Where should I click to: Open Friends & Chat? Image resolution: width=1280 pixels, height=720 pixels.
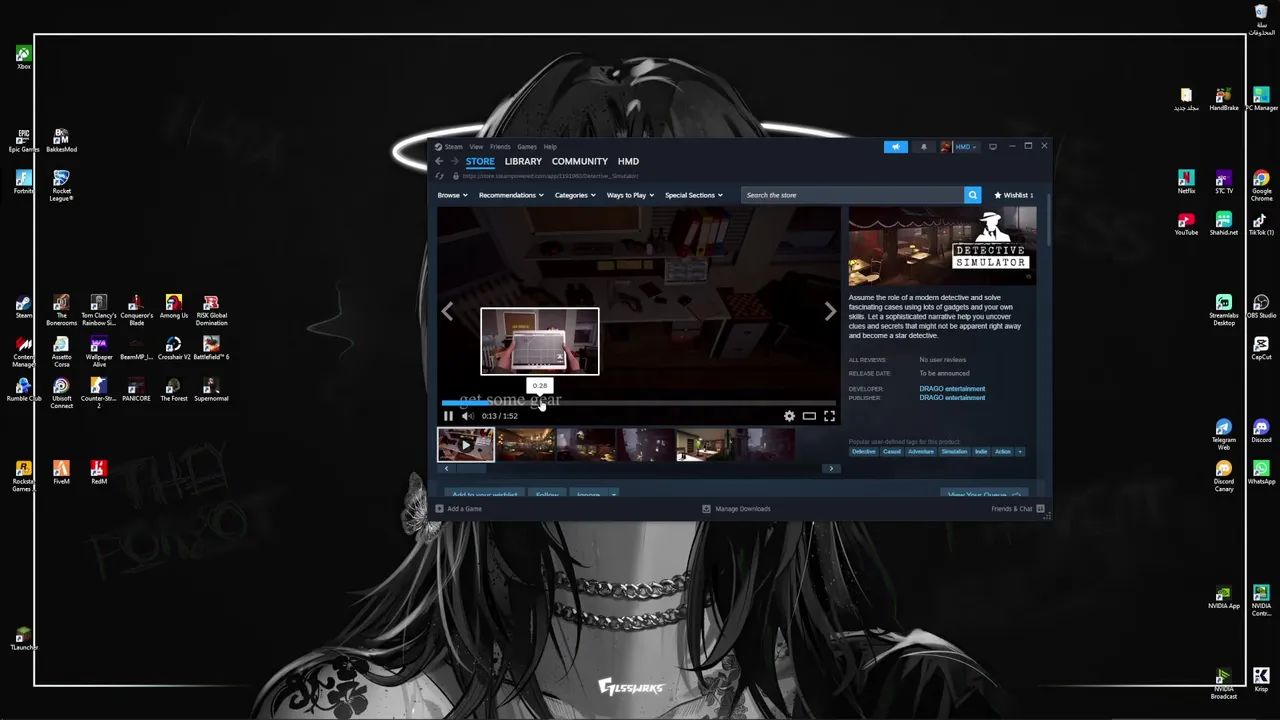click(1018, 509)
